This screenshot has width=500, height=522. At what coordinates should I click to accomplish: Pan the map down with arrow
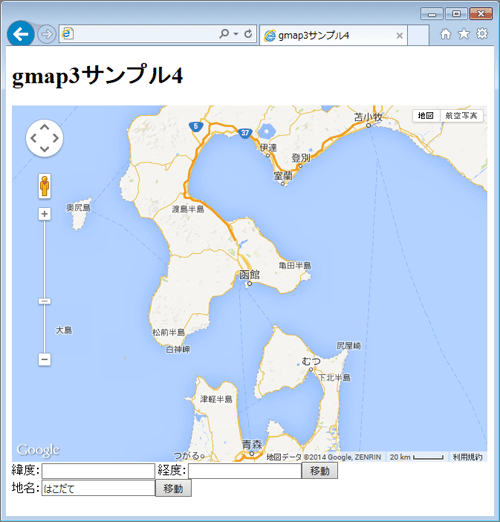[x=44, y=149]
